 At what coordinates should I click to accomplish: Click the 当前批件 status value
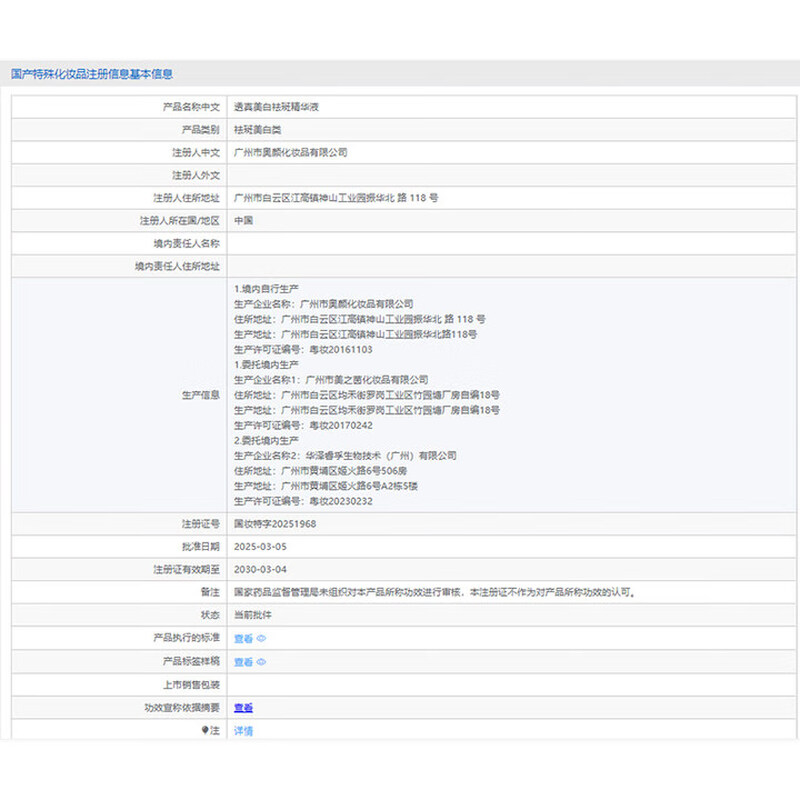point(252,615)
